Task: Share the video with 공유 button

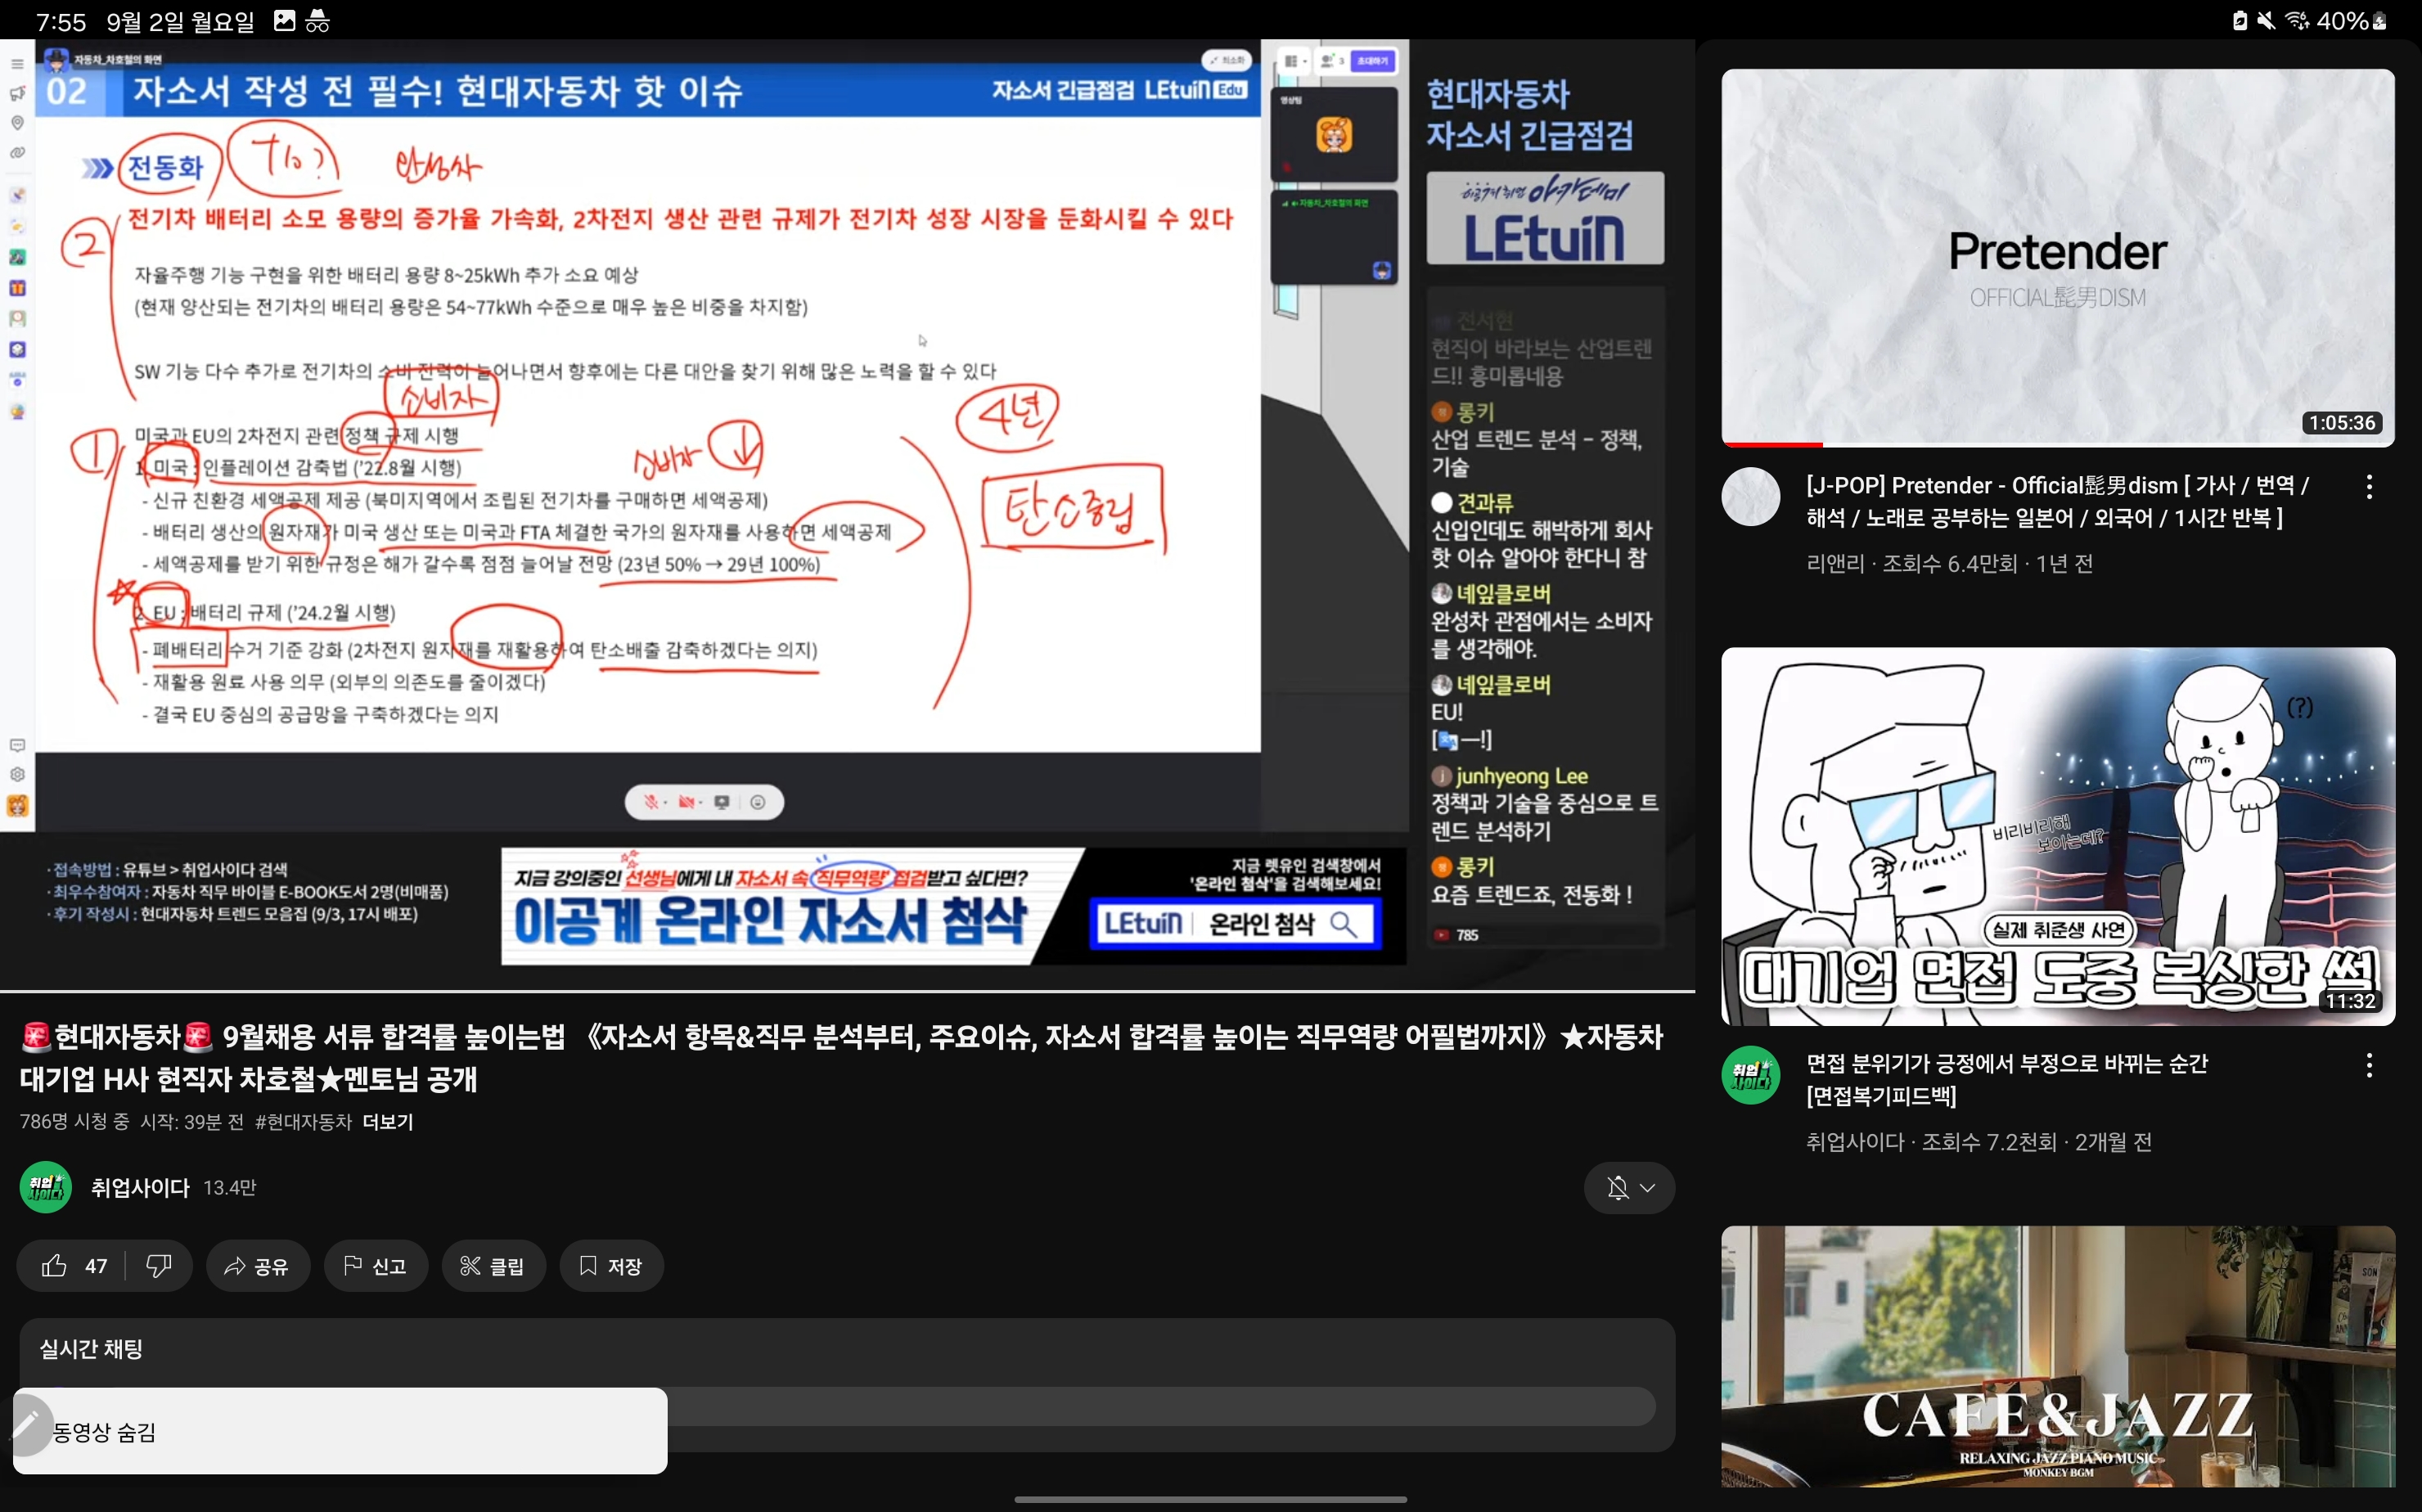Action: [x=257, y=1266]
